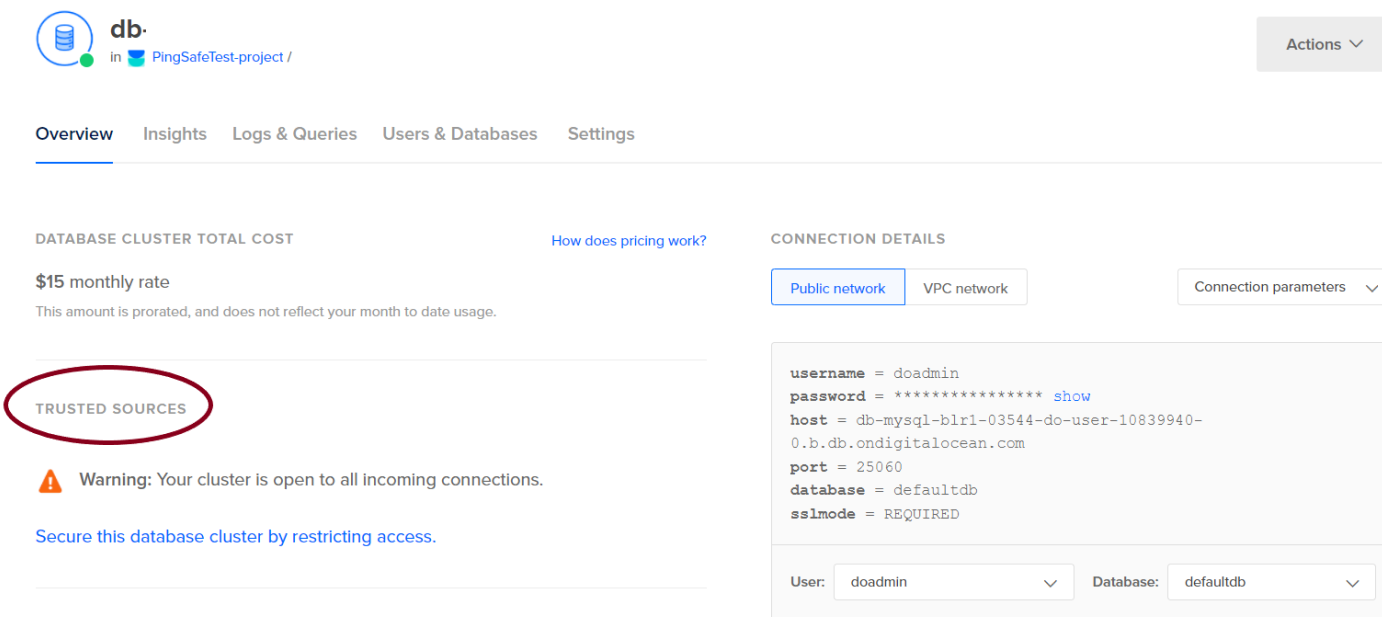This screenshot has width=1382, height=617.
Task: Open the Settings tab
Action: click(x=601, y=134)
